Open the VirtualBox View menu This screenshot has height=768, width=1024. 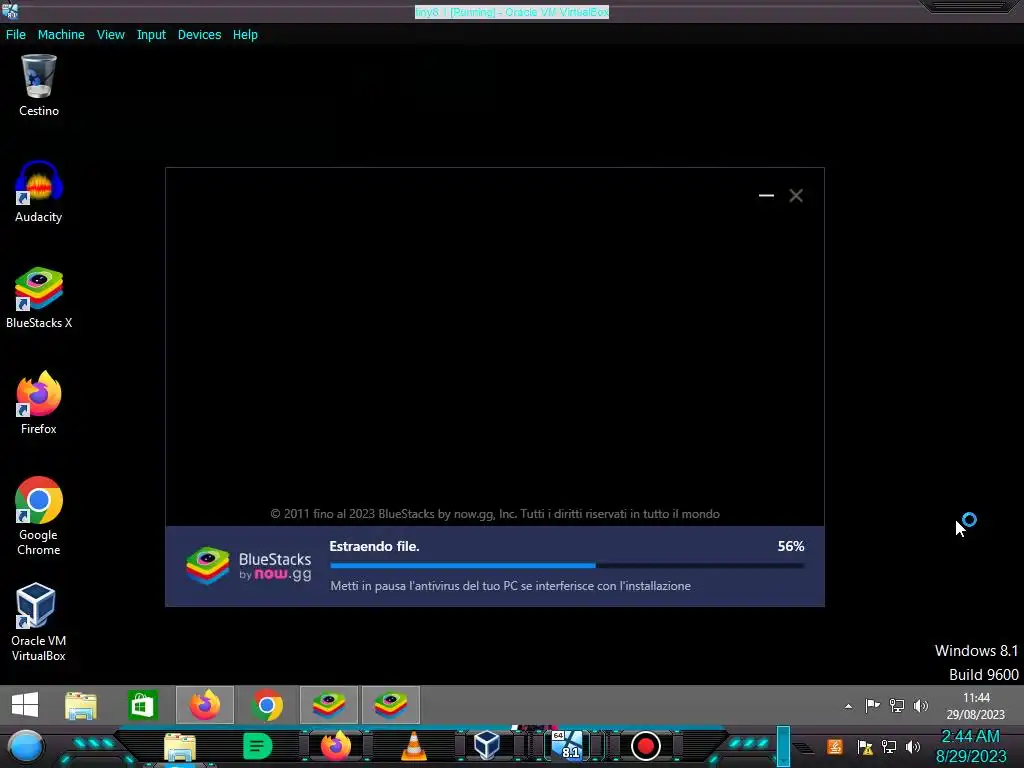click(110, 35)
